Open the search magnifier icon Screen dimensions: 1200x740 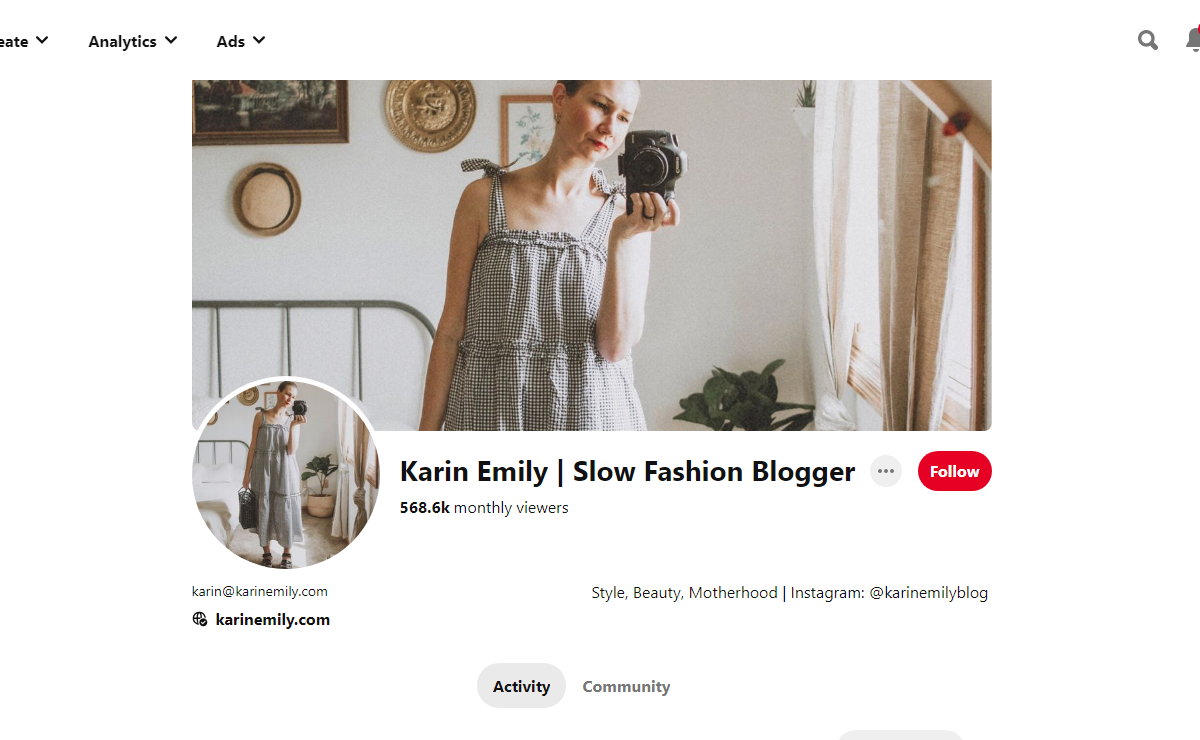coord(1148,40)
